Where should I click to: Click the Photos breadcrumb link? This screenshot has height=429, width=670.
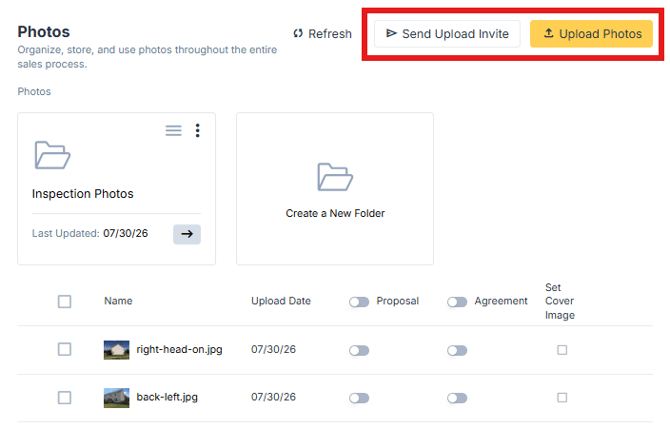click(x=34, y=91)
